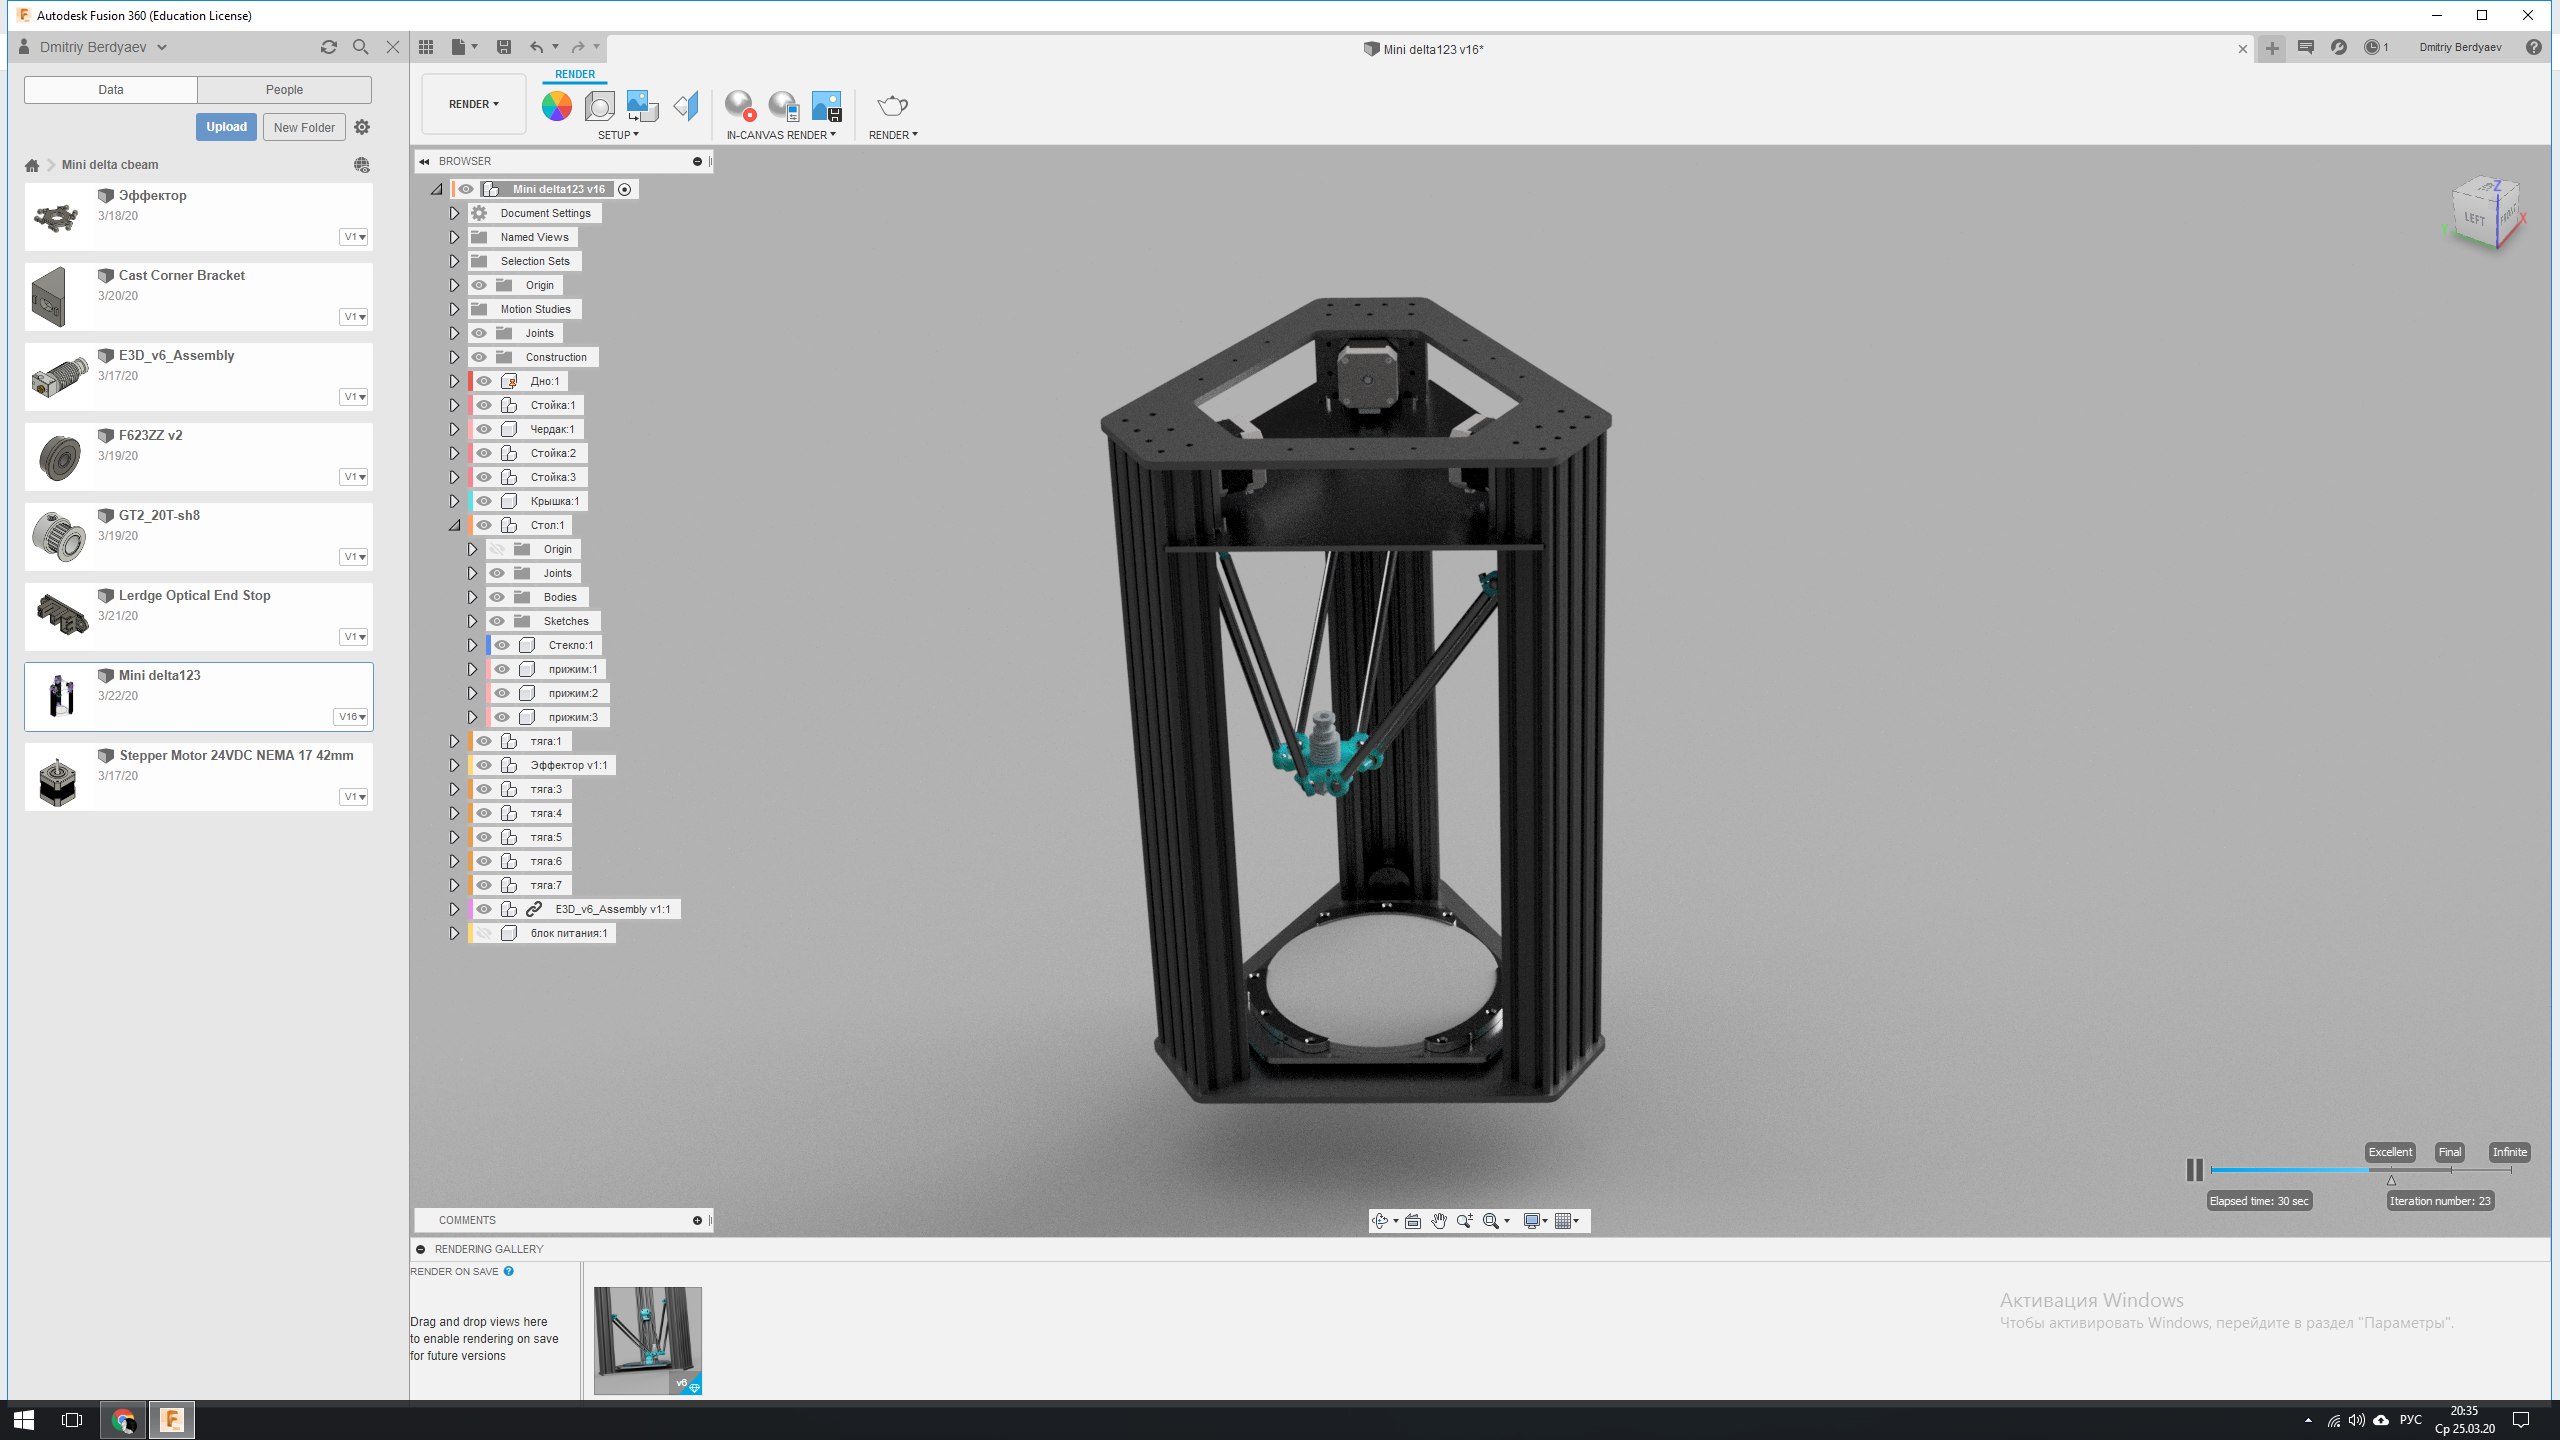This screenshot has height=1440, width=2560.
Task: Open project in web globe icon
Action: [362, 165]
